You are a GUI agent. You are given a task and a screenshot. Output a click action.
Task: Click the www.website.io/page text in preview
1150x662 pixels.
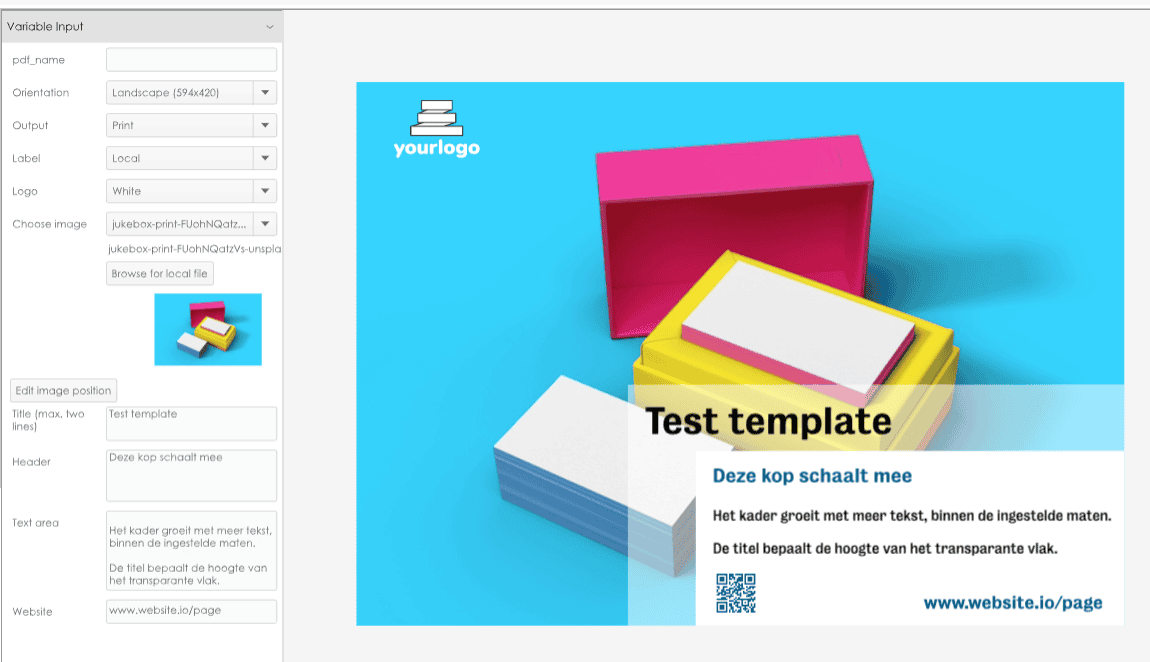click(x=1012, y=603)
